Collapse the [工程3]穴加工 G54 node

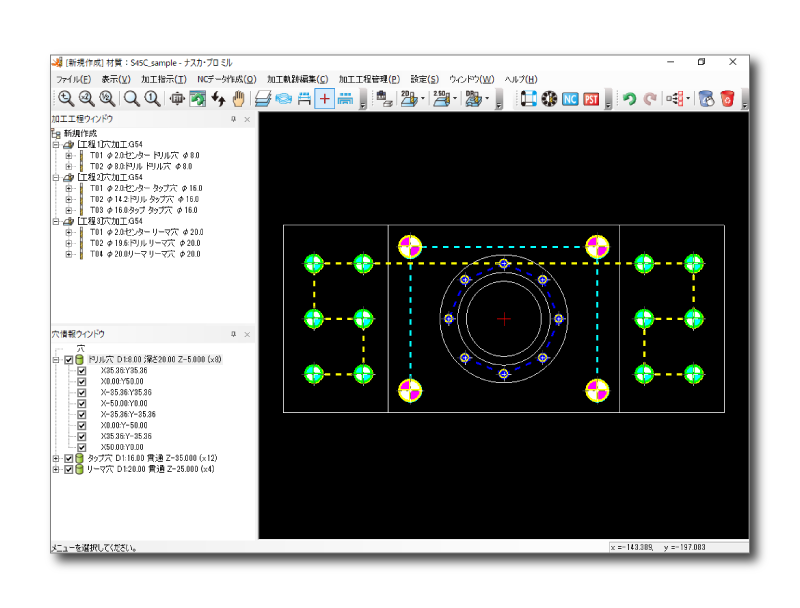[x=56, y=221]
